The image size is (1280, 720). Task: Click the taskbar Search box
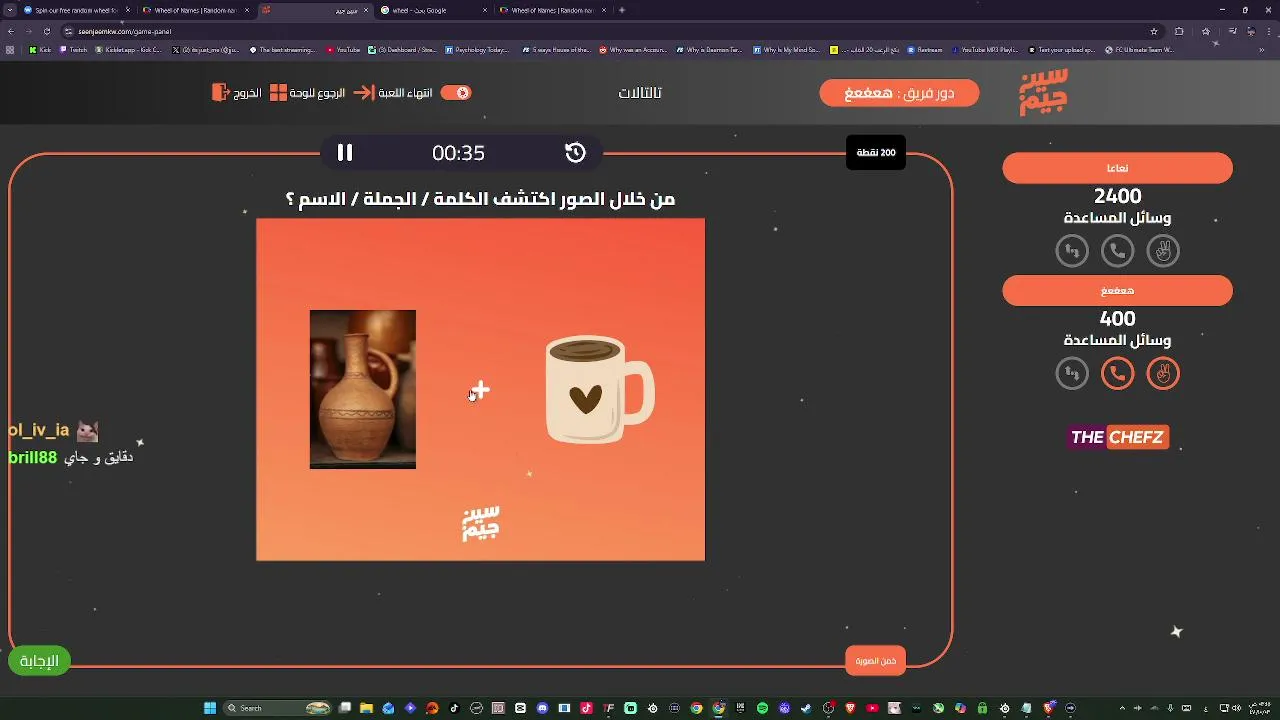(277, 708)
